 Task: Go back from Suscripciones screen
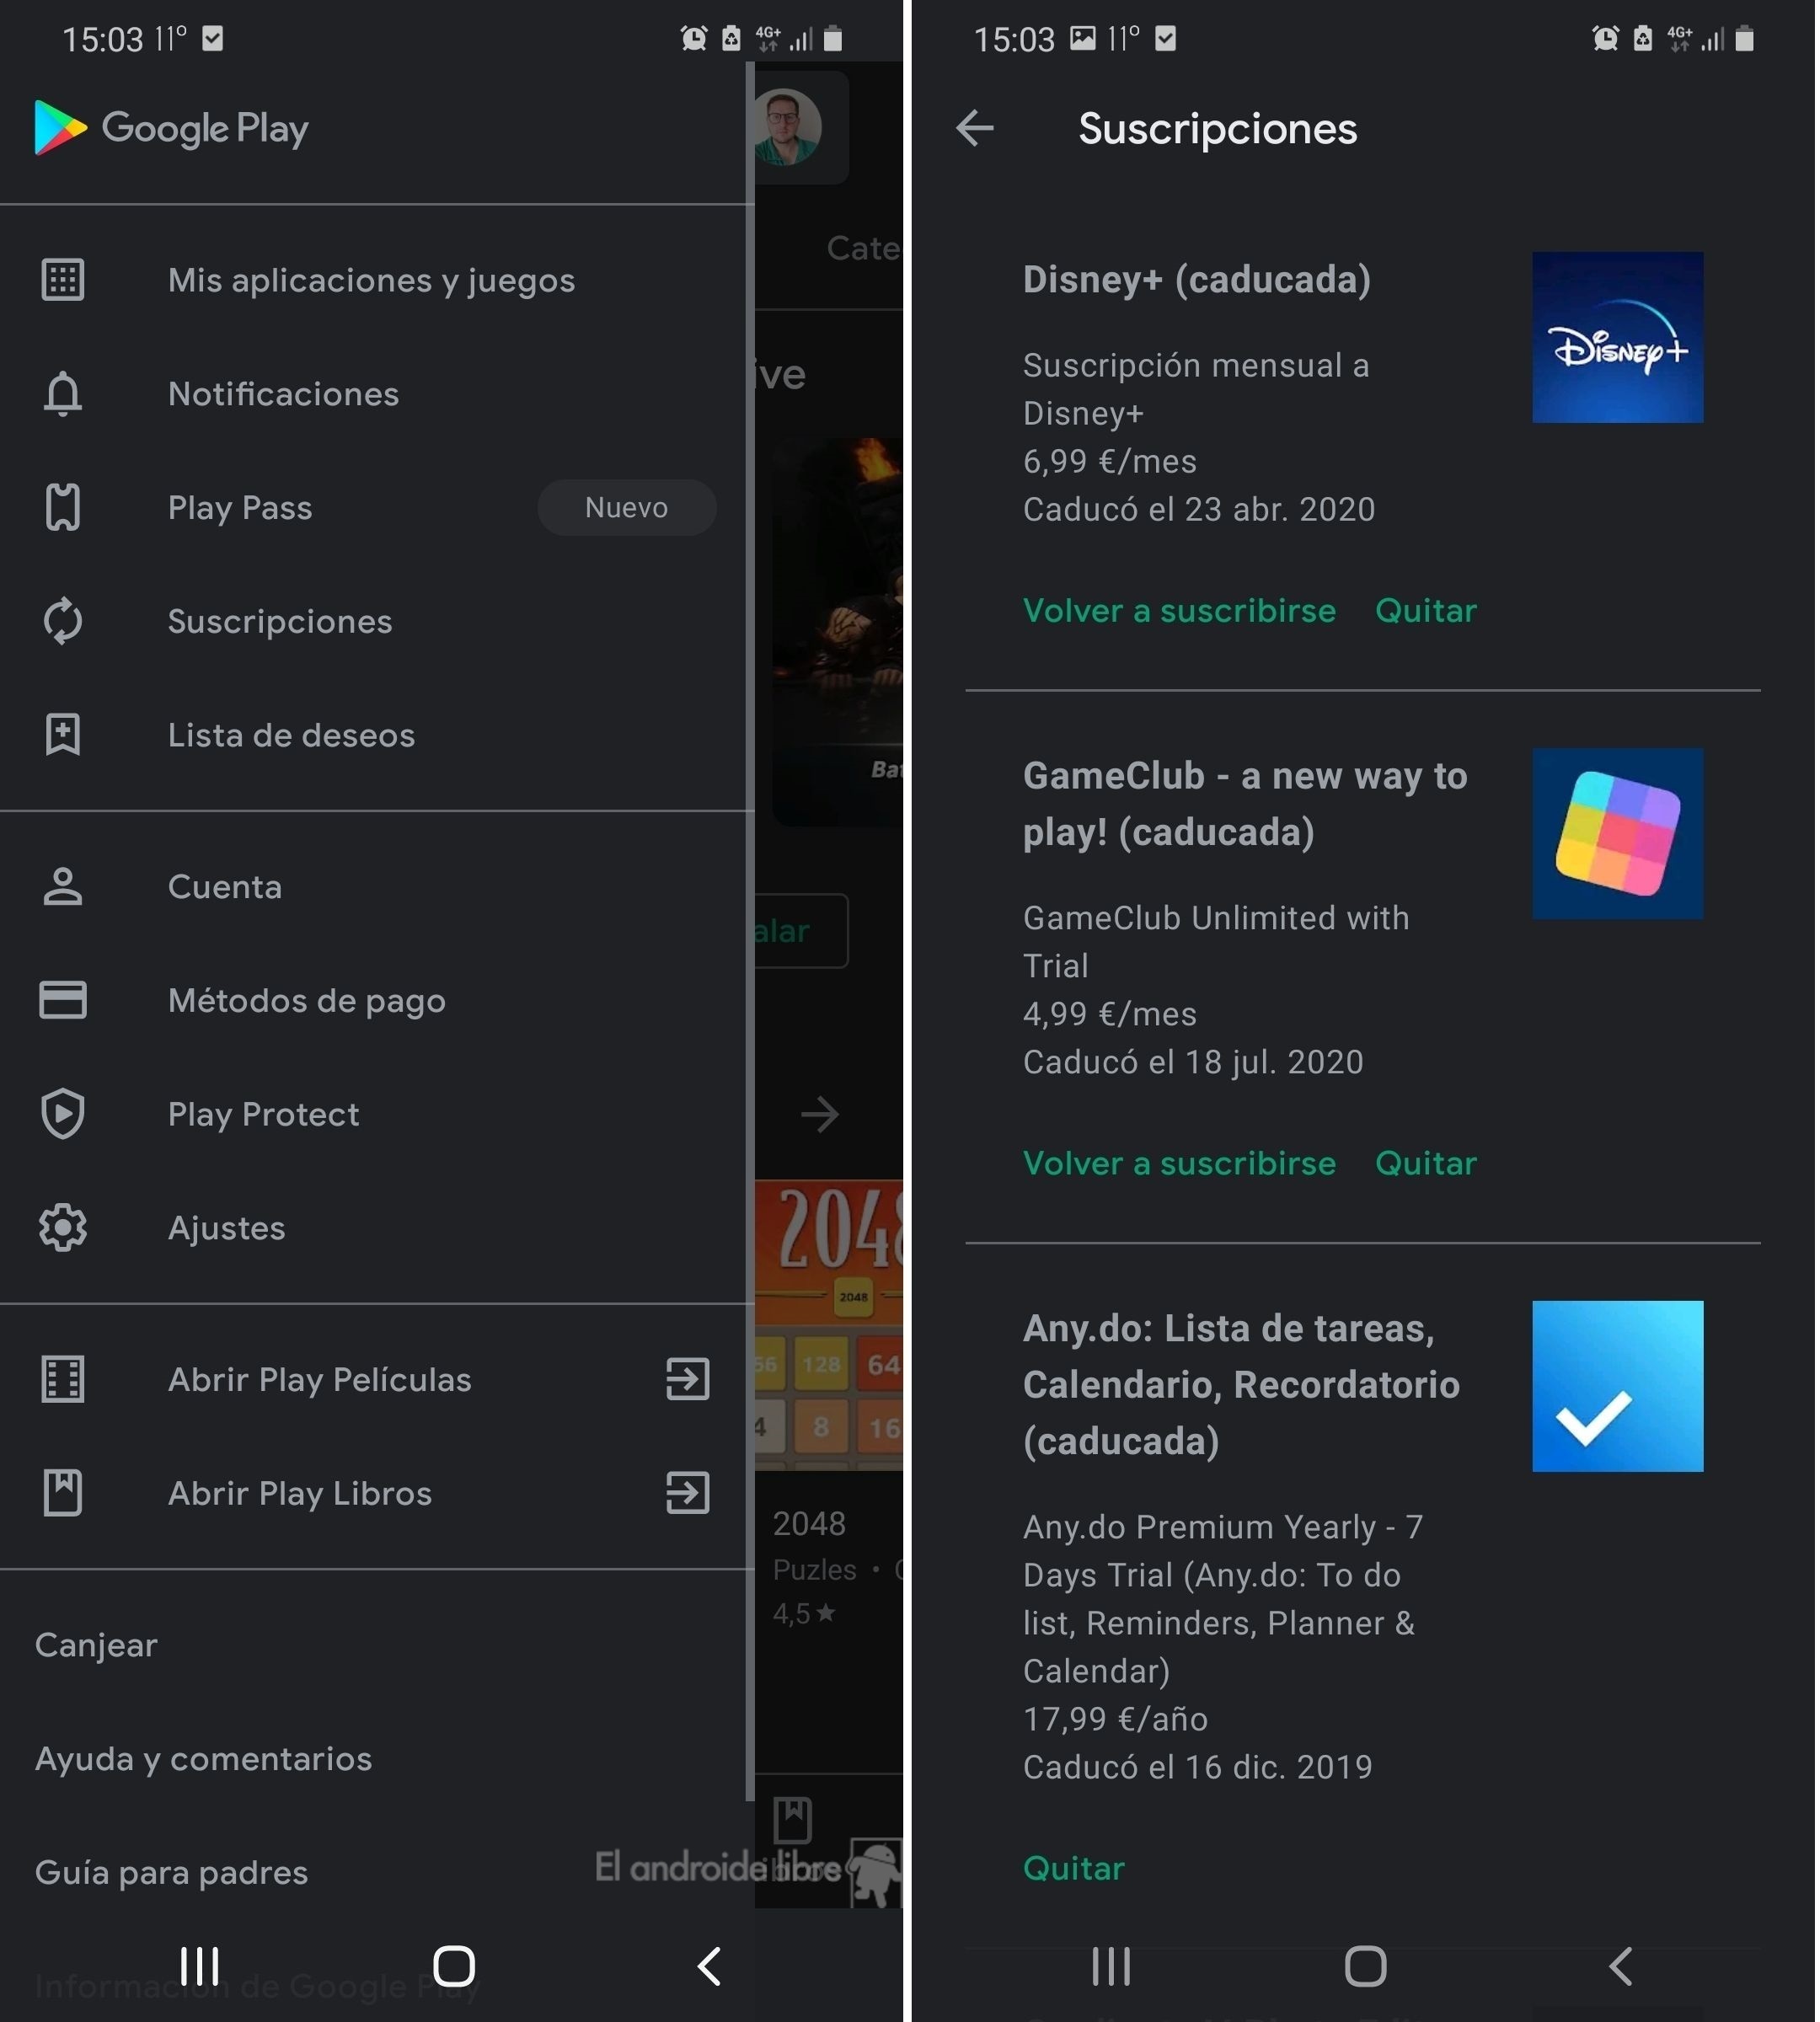pos(976,128)
